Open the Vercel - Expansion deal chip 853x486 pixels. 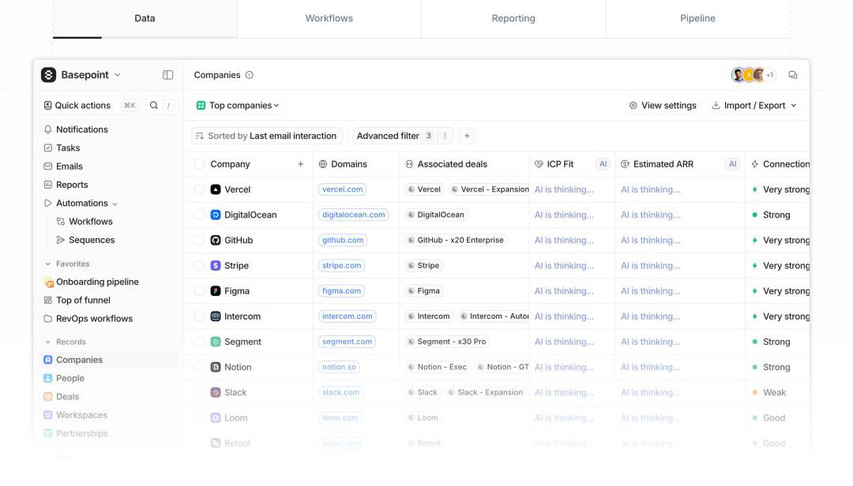click(x=490, y=189)
